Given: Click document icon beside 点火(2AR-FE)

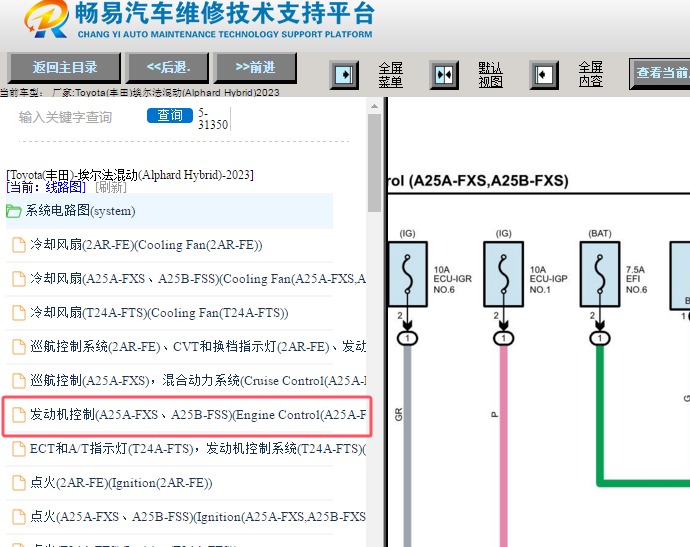Looking at the screenshot, I should coord(18,483).
